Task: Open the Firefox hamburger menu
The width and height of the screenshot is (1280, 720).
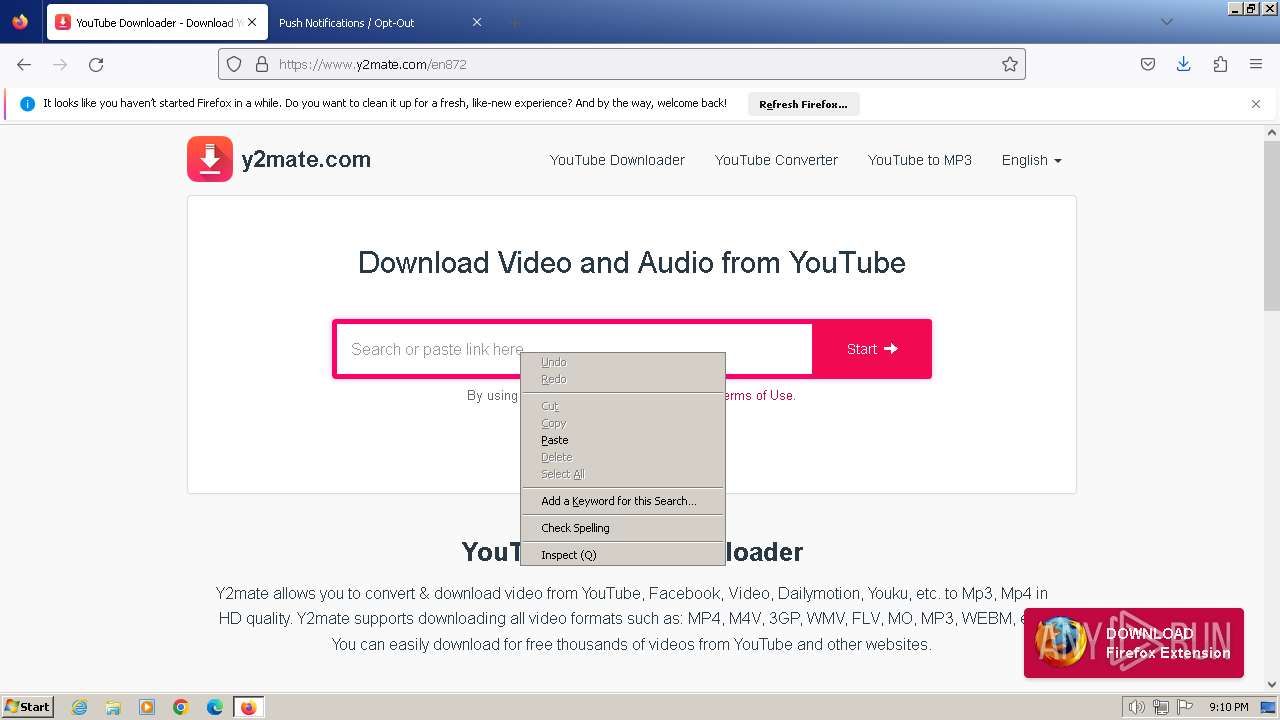Action: [1256, 64]
